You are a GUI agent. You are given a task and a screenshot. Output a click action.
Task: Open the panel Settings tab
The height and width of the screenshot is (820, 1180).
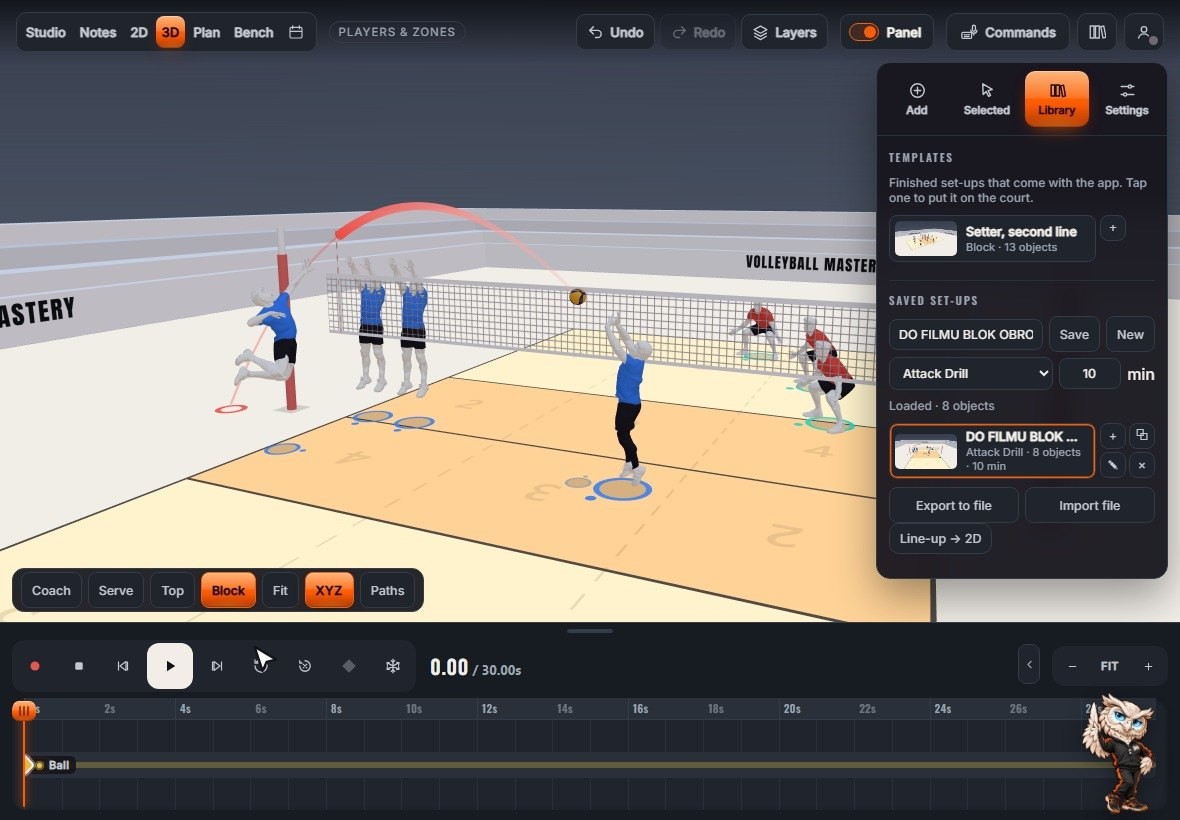click(x=1127, y=99)
